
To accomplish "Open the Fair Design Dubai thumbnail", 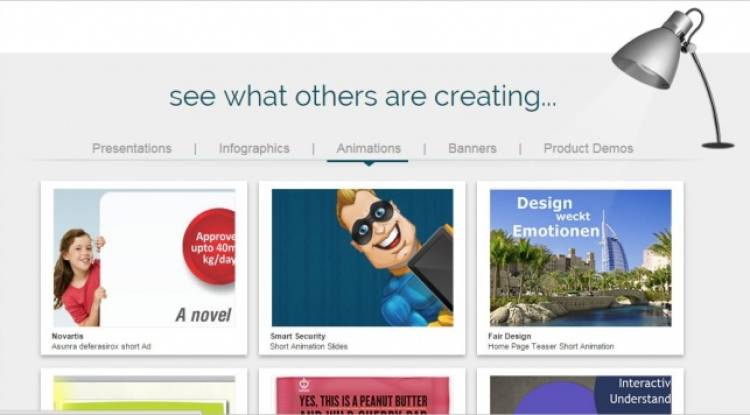I will coord(580,258).
